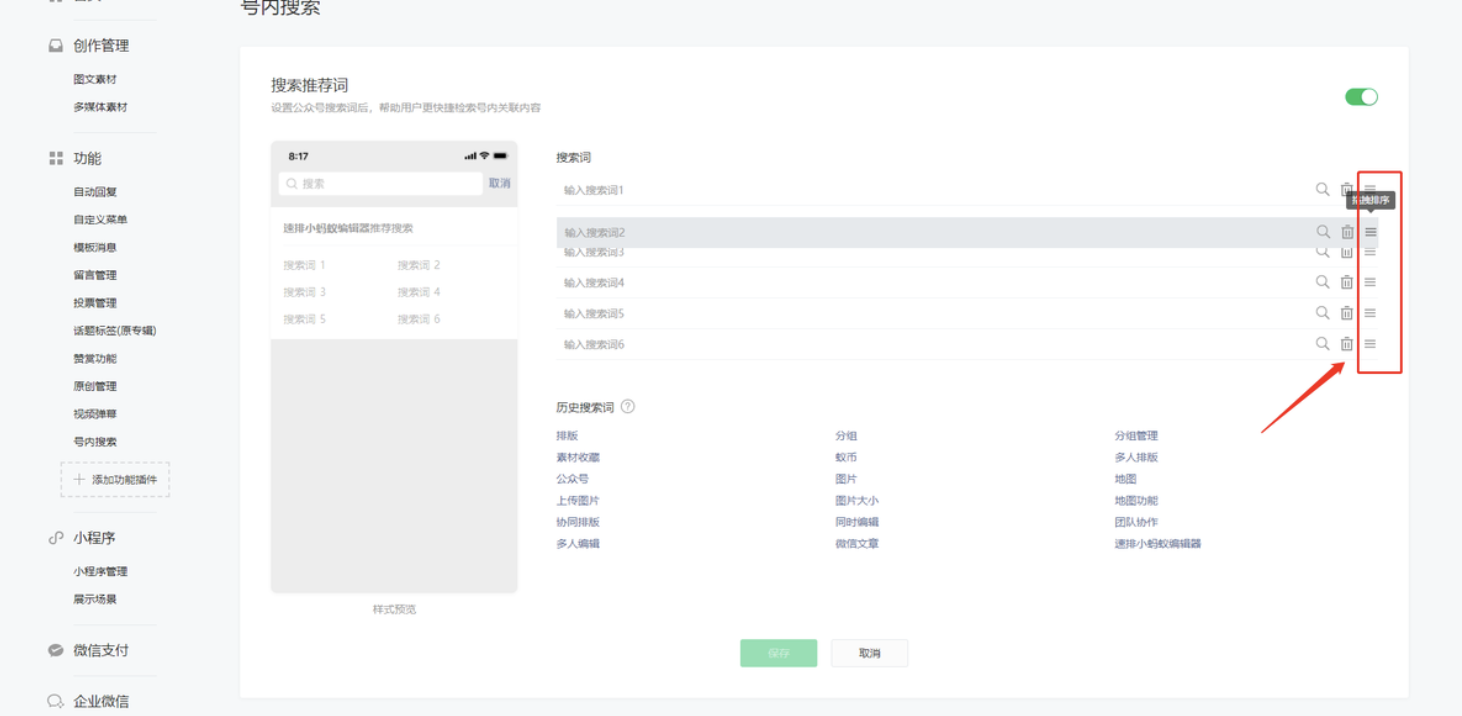Click the magnifier icon for 搜索词1

(x=1322, y=190)
